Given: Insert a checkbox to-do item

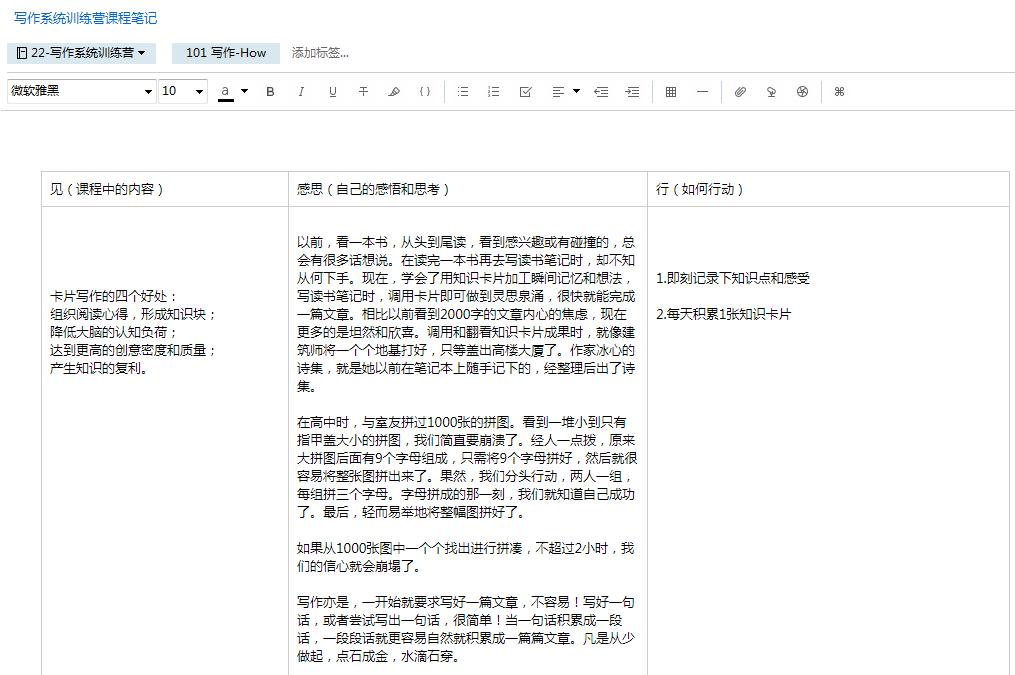Looking at the screenshot, I should point(525,92).
